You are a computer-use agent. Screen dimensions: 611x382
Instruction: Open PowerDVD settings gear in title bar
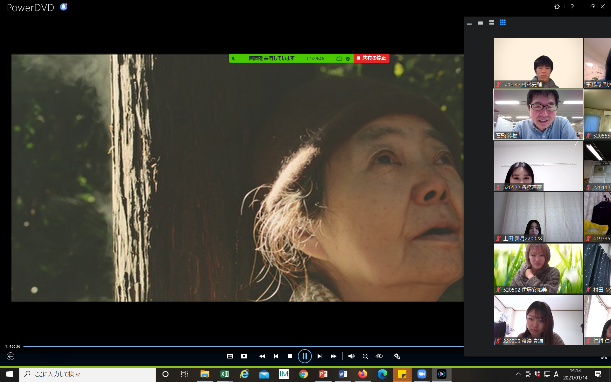click(x=557, y=7)
